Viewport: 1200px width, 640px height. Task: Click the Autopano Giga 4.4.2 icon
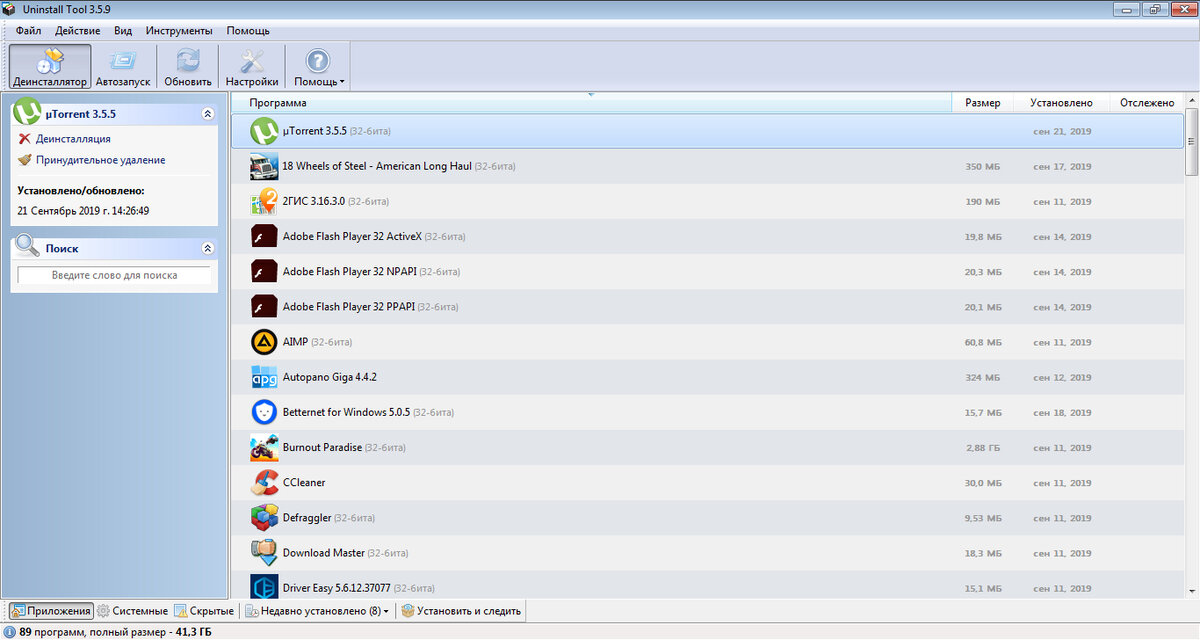[264, 377]
